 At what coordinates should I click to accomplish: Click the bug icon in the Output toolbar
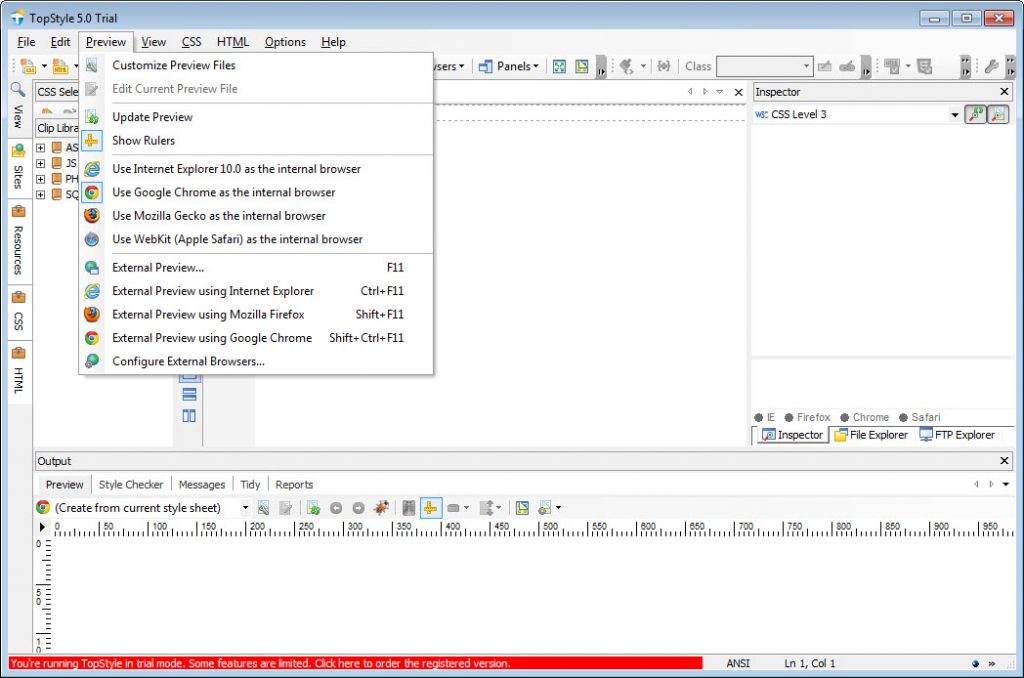[x=381, y=508]
